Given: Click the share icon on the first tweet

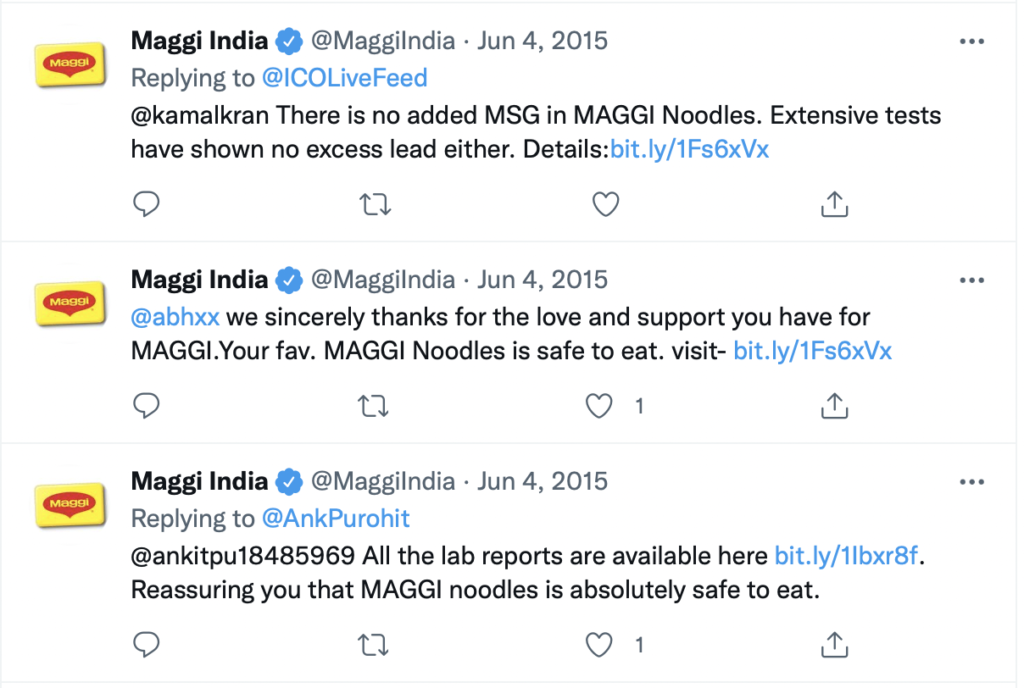Looking at the screenshot, I should pos(834,203).
